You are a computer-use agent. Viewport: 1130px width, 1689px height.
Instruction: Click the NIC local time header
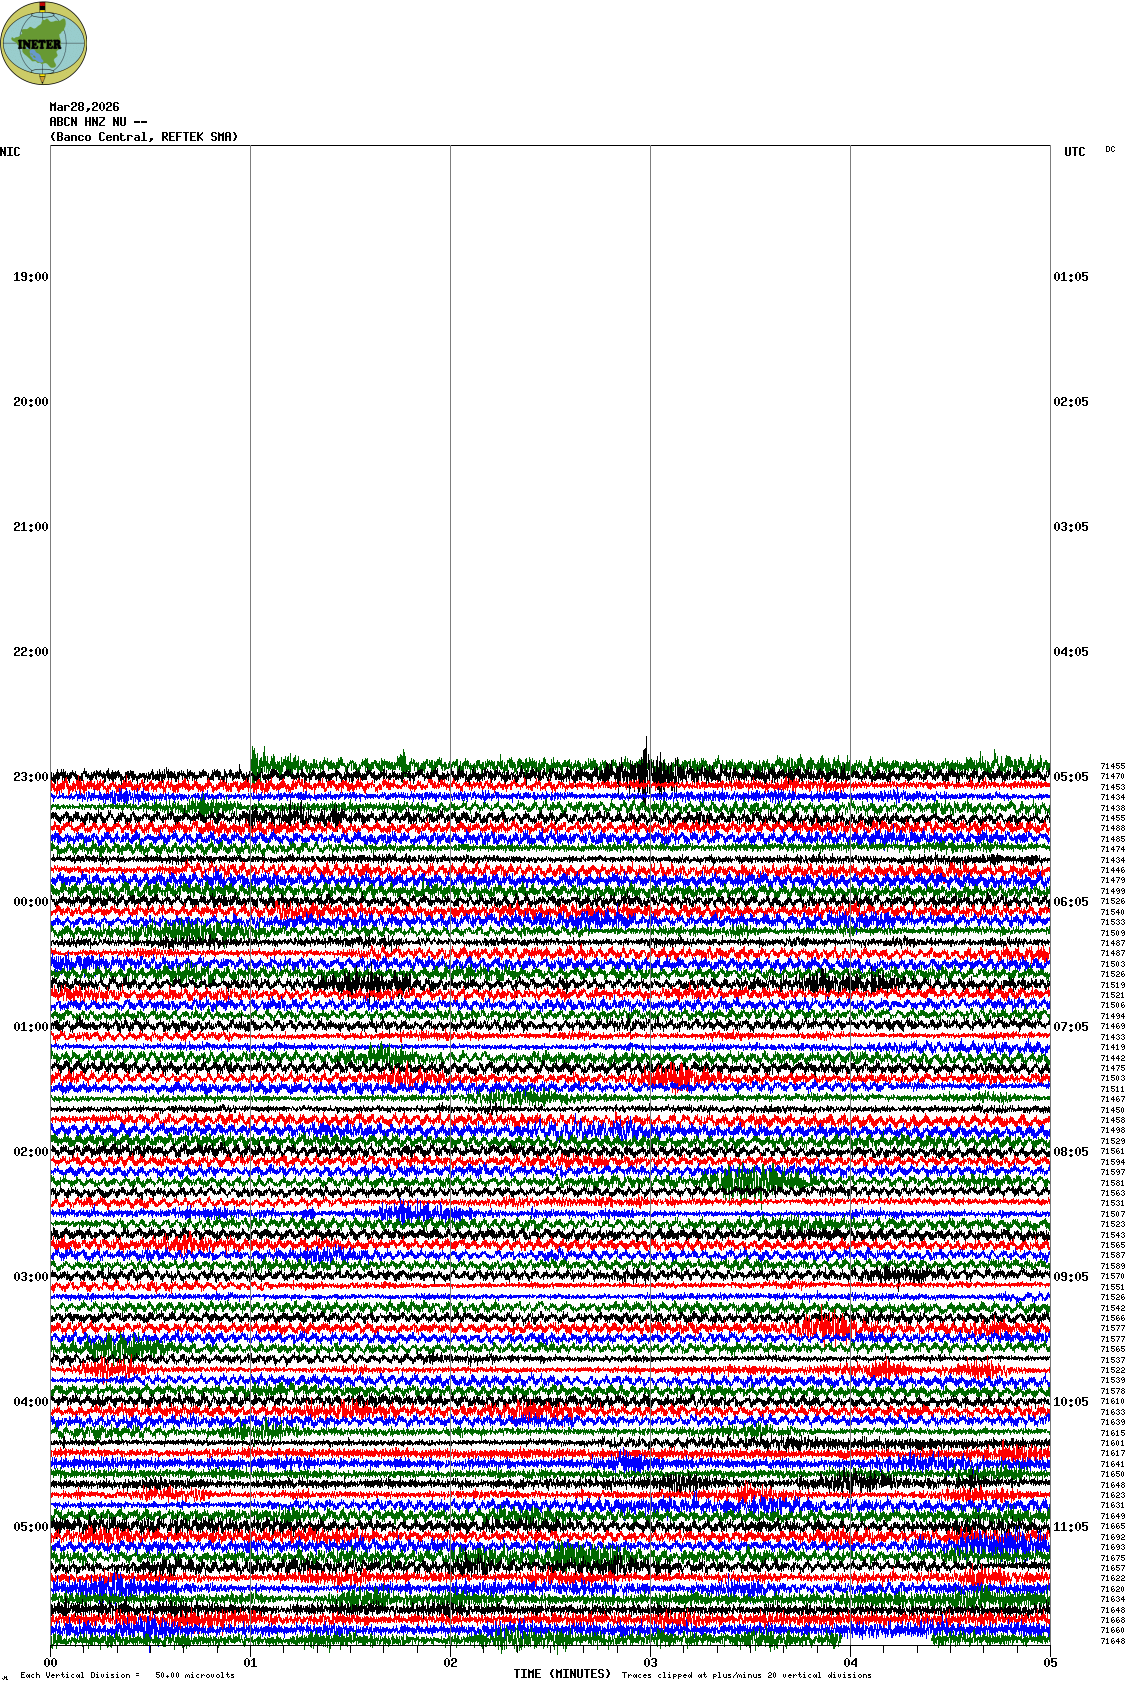(x=10, y=152)
